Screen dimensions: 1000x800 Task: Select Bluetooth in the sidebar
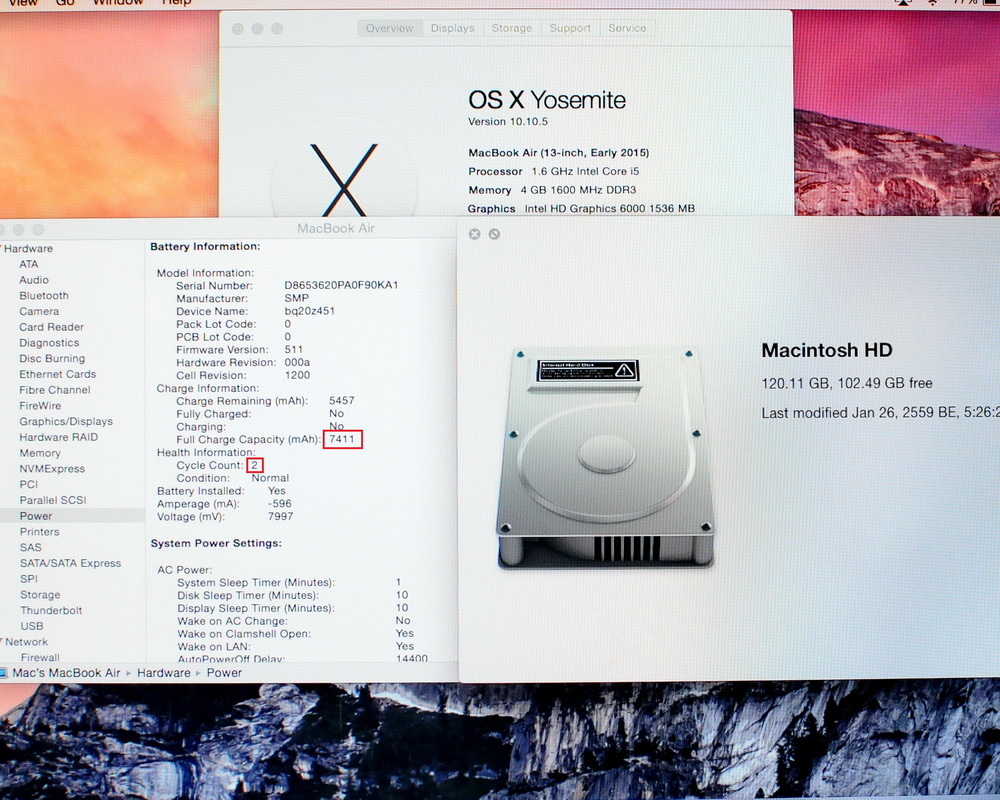(x=44, y=295)
